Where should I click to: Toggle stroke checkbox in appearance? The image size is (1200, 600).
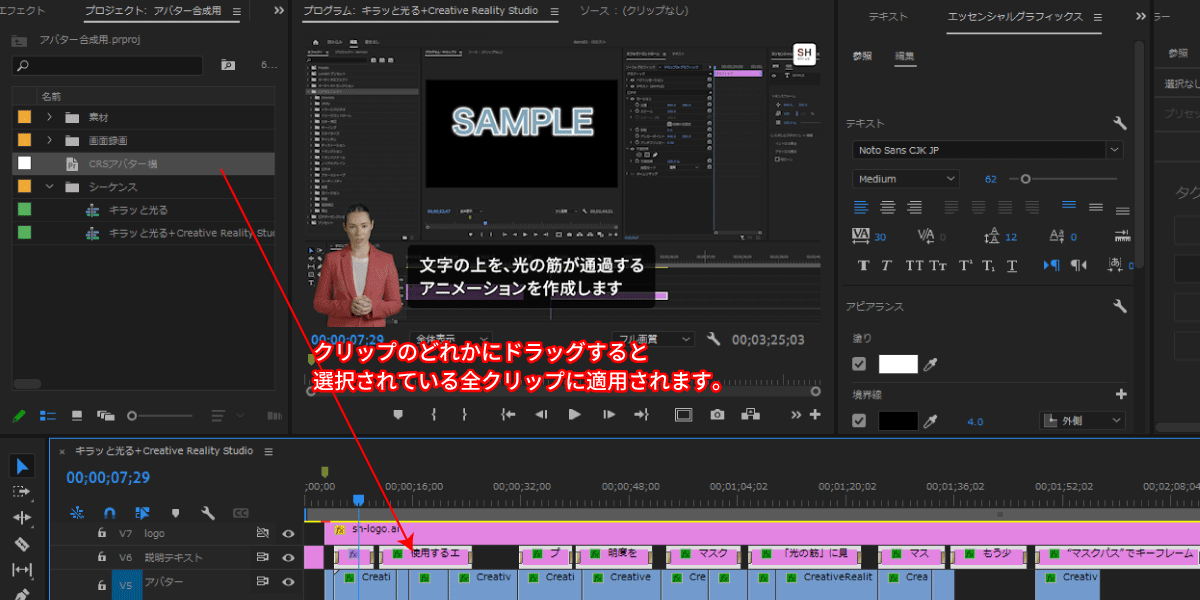coord(858,421)
